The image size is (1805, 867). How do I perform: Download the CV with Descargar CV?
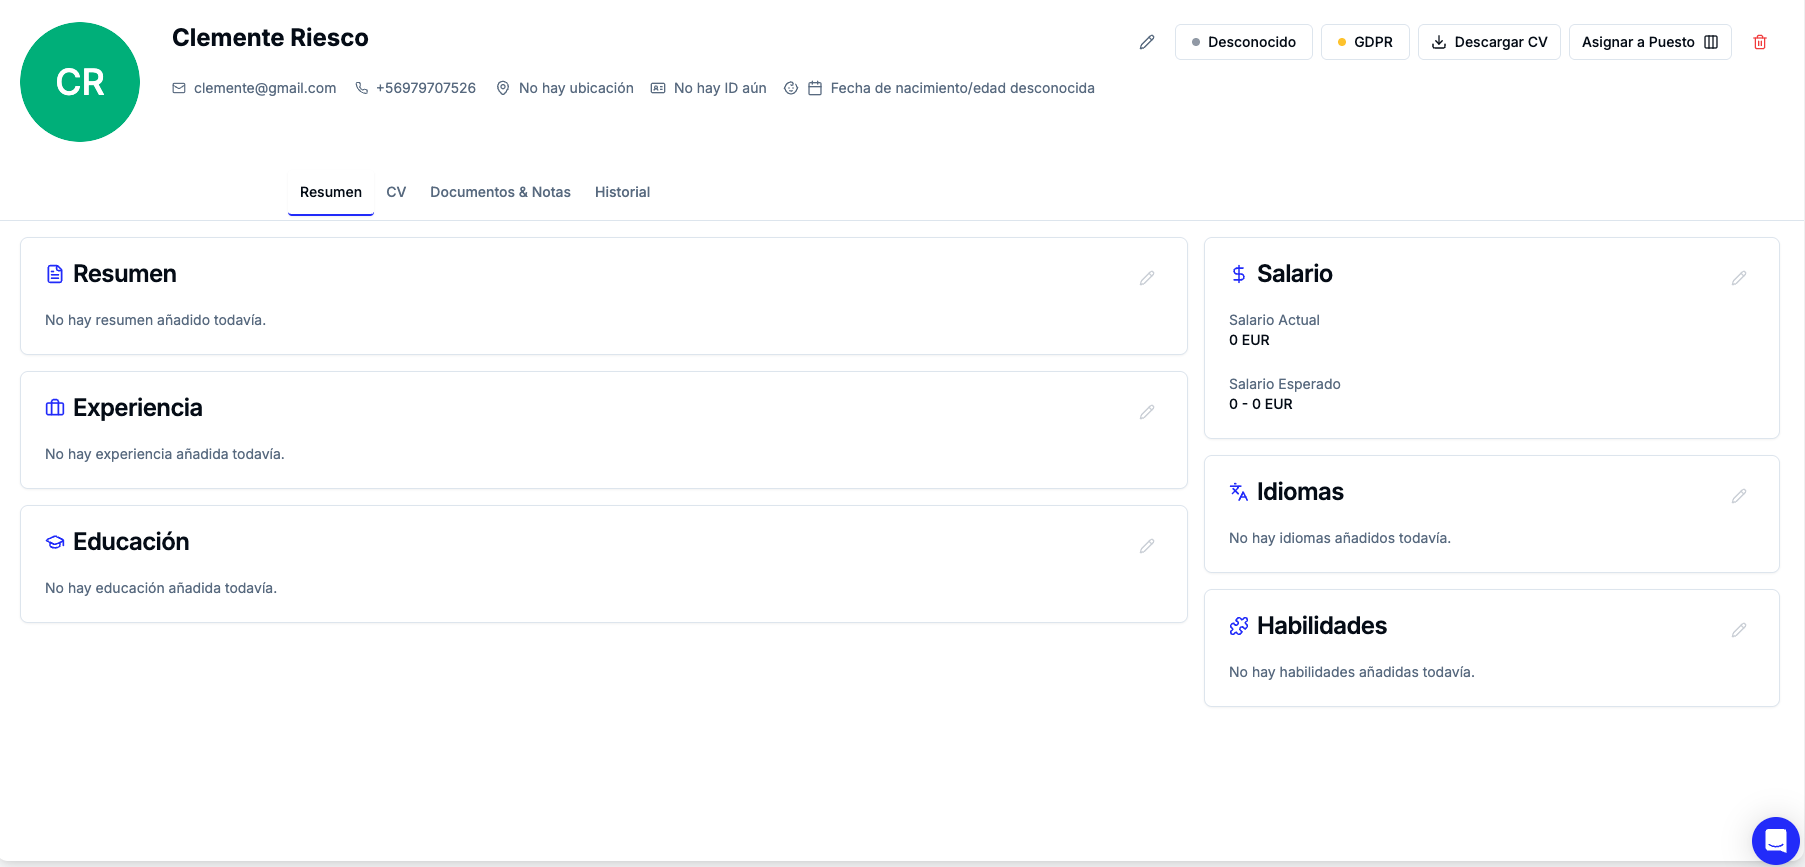click(1489, 42)
